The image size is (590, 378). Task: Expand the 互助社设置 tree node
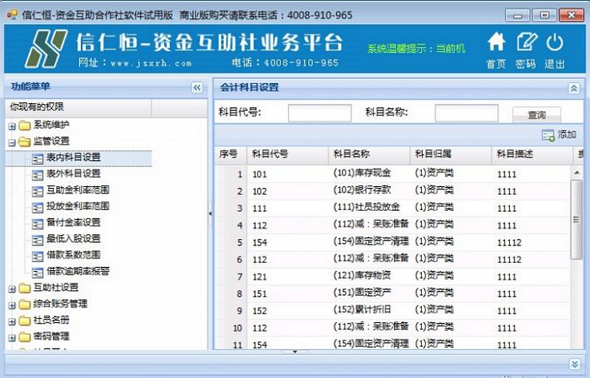[12, 289]
